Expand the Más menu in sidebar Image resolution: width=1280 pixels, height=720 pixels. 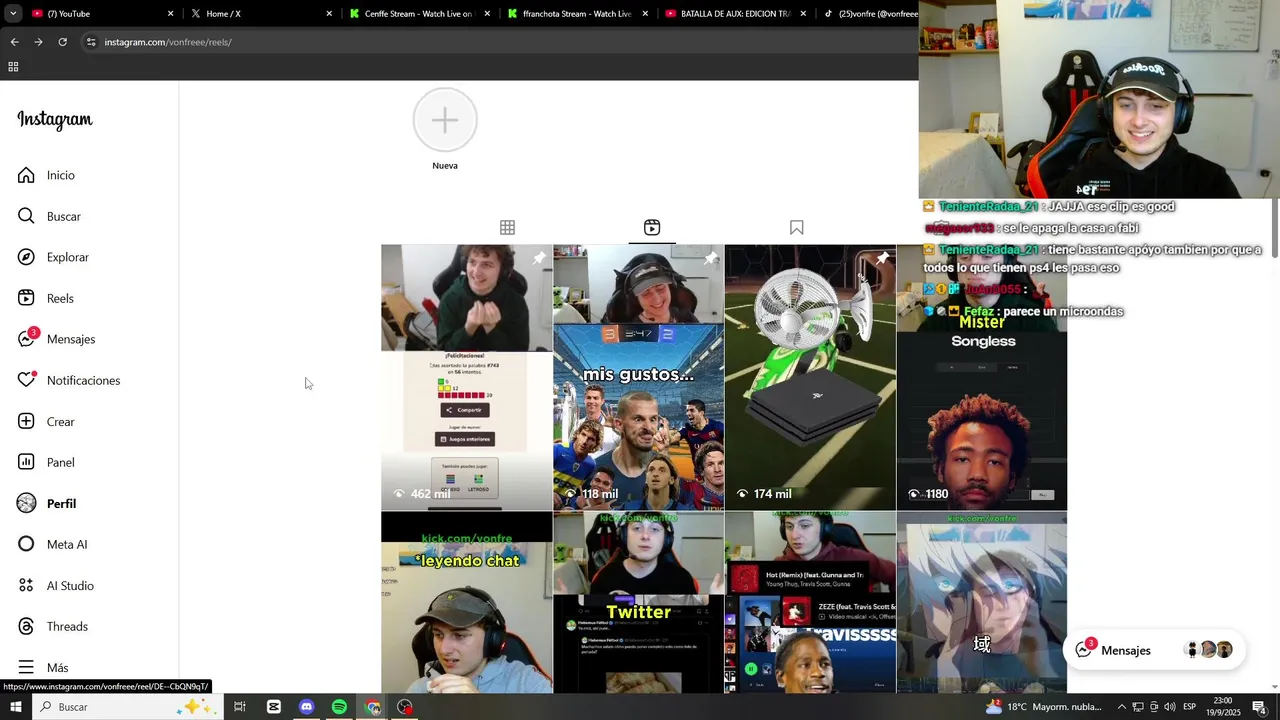coord(43,668)
